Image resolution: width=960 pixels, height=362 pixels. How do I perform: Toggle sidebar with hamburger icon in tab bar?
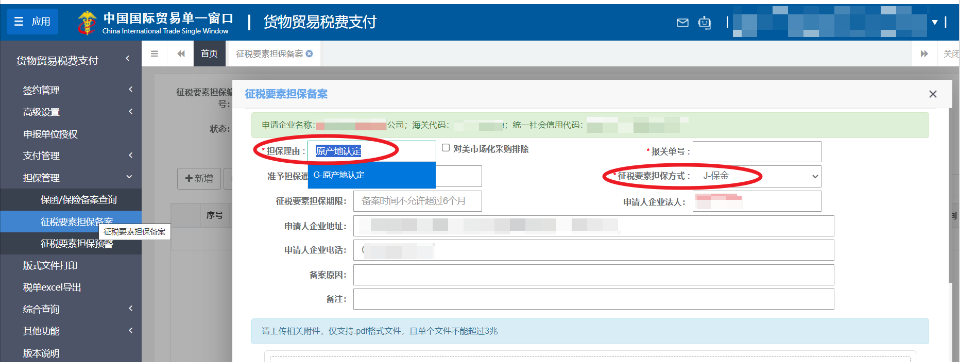(154, 54)
